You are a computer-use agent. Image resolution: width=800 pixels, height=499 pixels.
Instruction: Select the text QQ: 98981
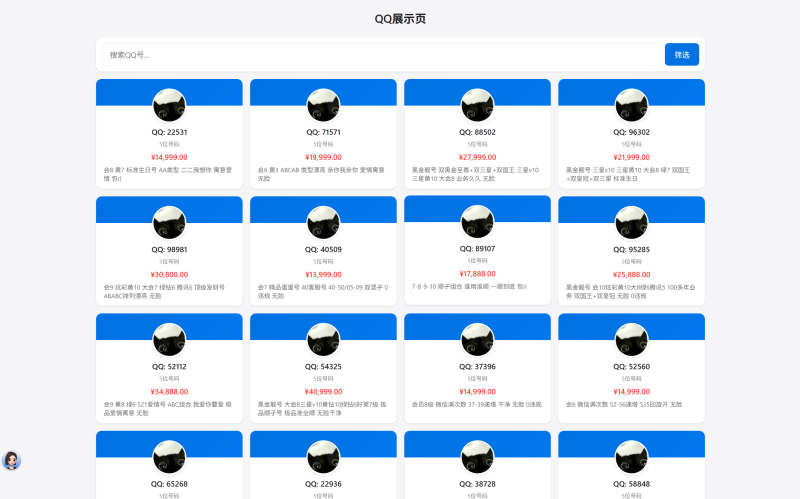point(169,250)
